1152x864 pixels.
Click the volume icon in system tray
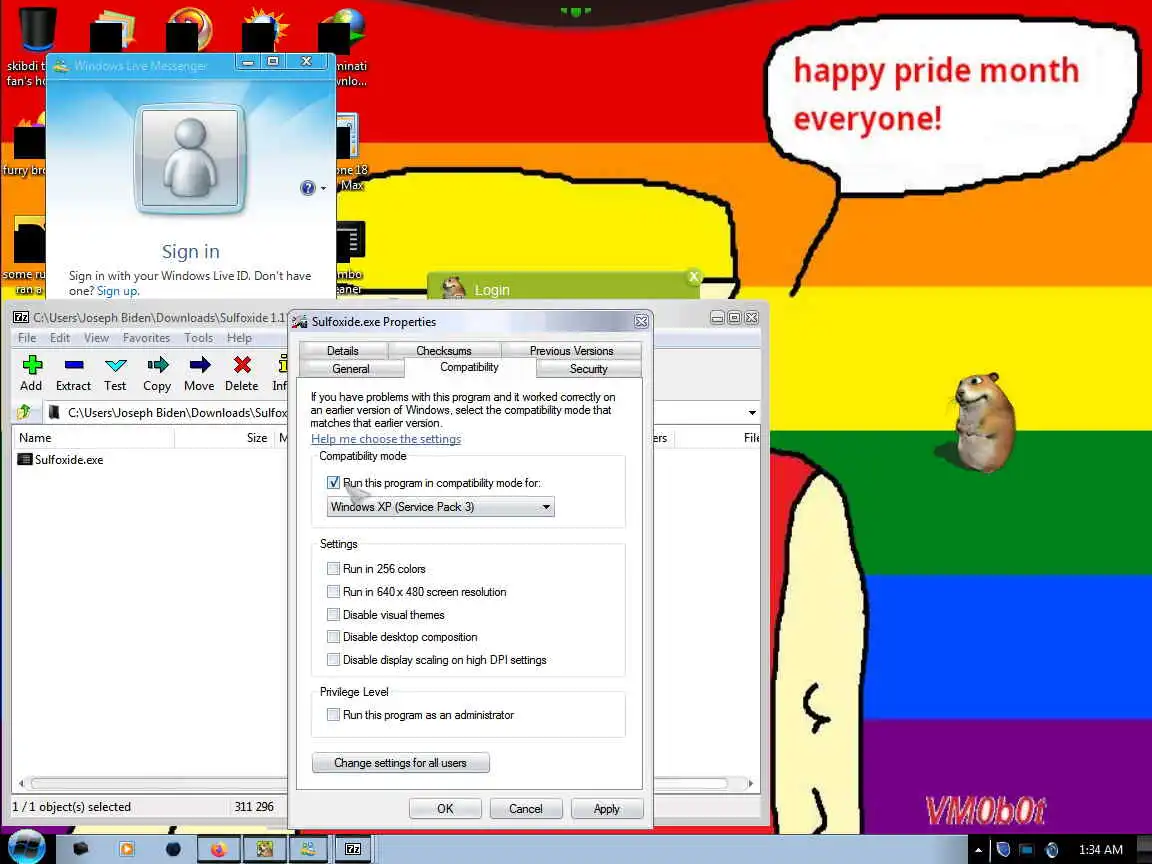[x=1052, y=850]
